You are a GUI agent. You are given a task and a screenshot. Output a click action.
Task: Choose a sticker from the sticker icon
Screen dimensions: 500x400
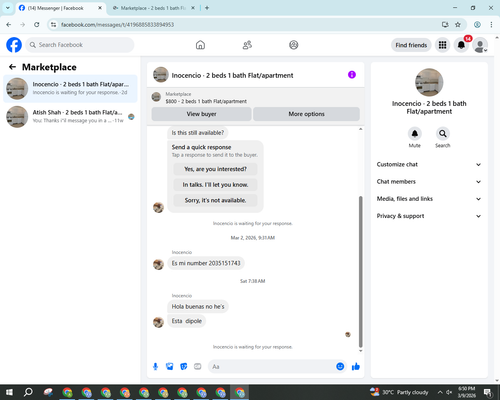(x=184, y=367)
